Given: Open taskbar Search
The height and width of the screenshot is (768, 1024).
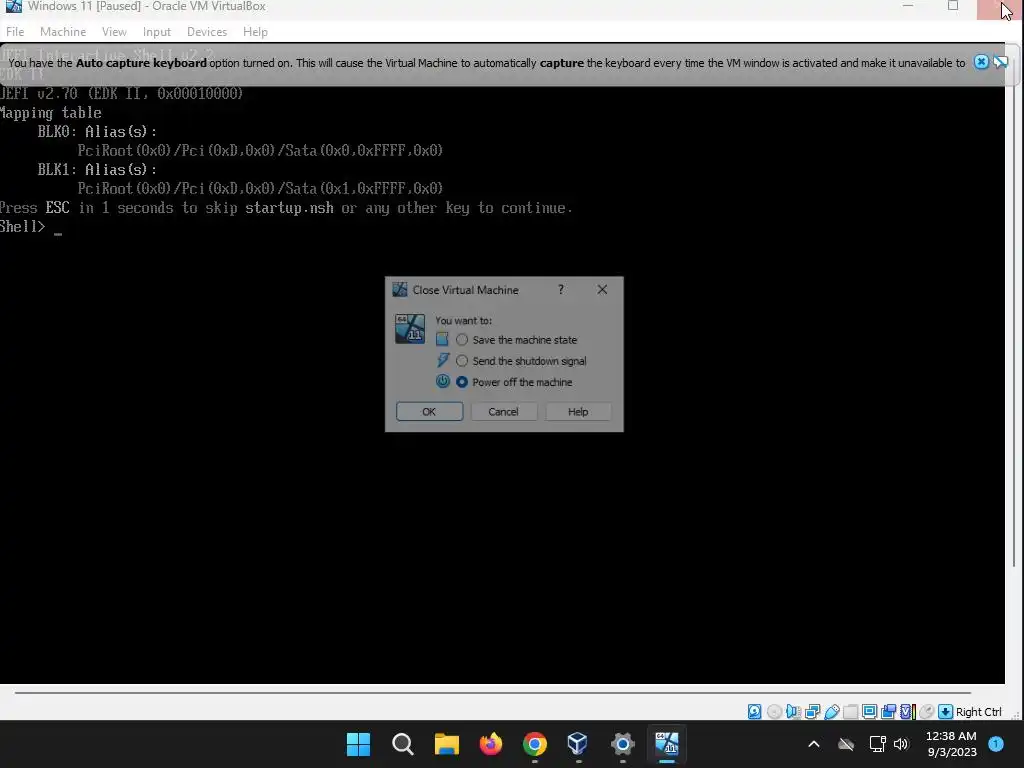Looking at the screenshot, I should (x=402, y=744).
